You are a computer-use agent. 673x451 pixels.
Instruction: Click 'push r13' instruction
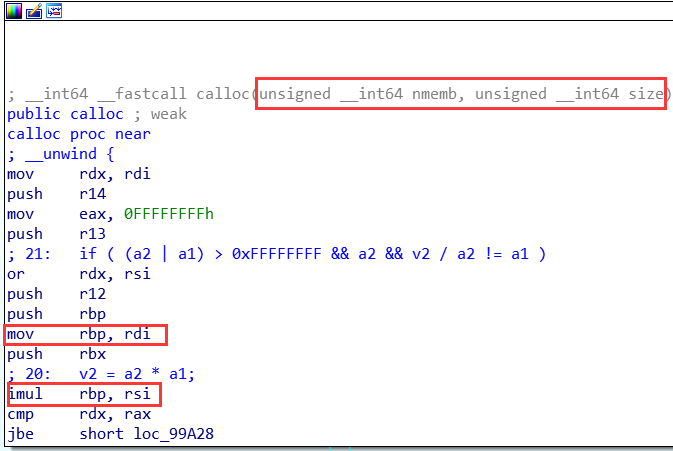tap(57, 234)
